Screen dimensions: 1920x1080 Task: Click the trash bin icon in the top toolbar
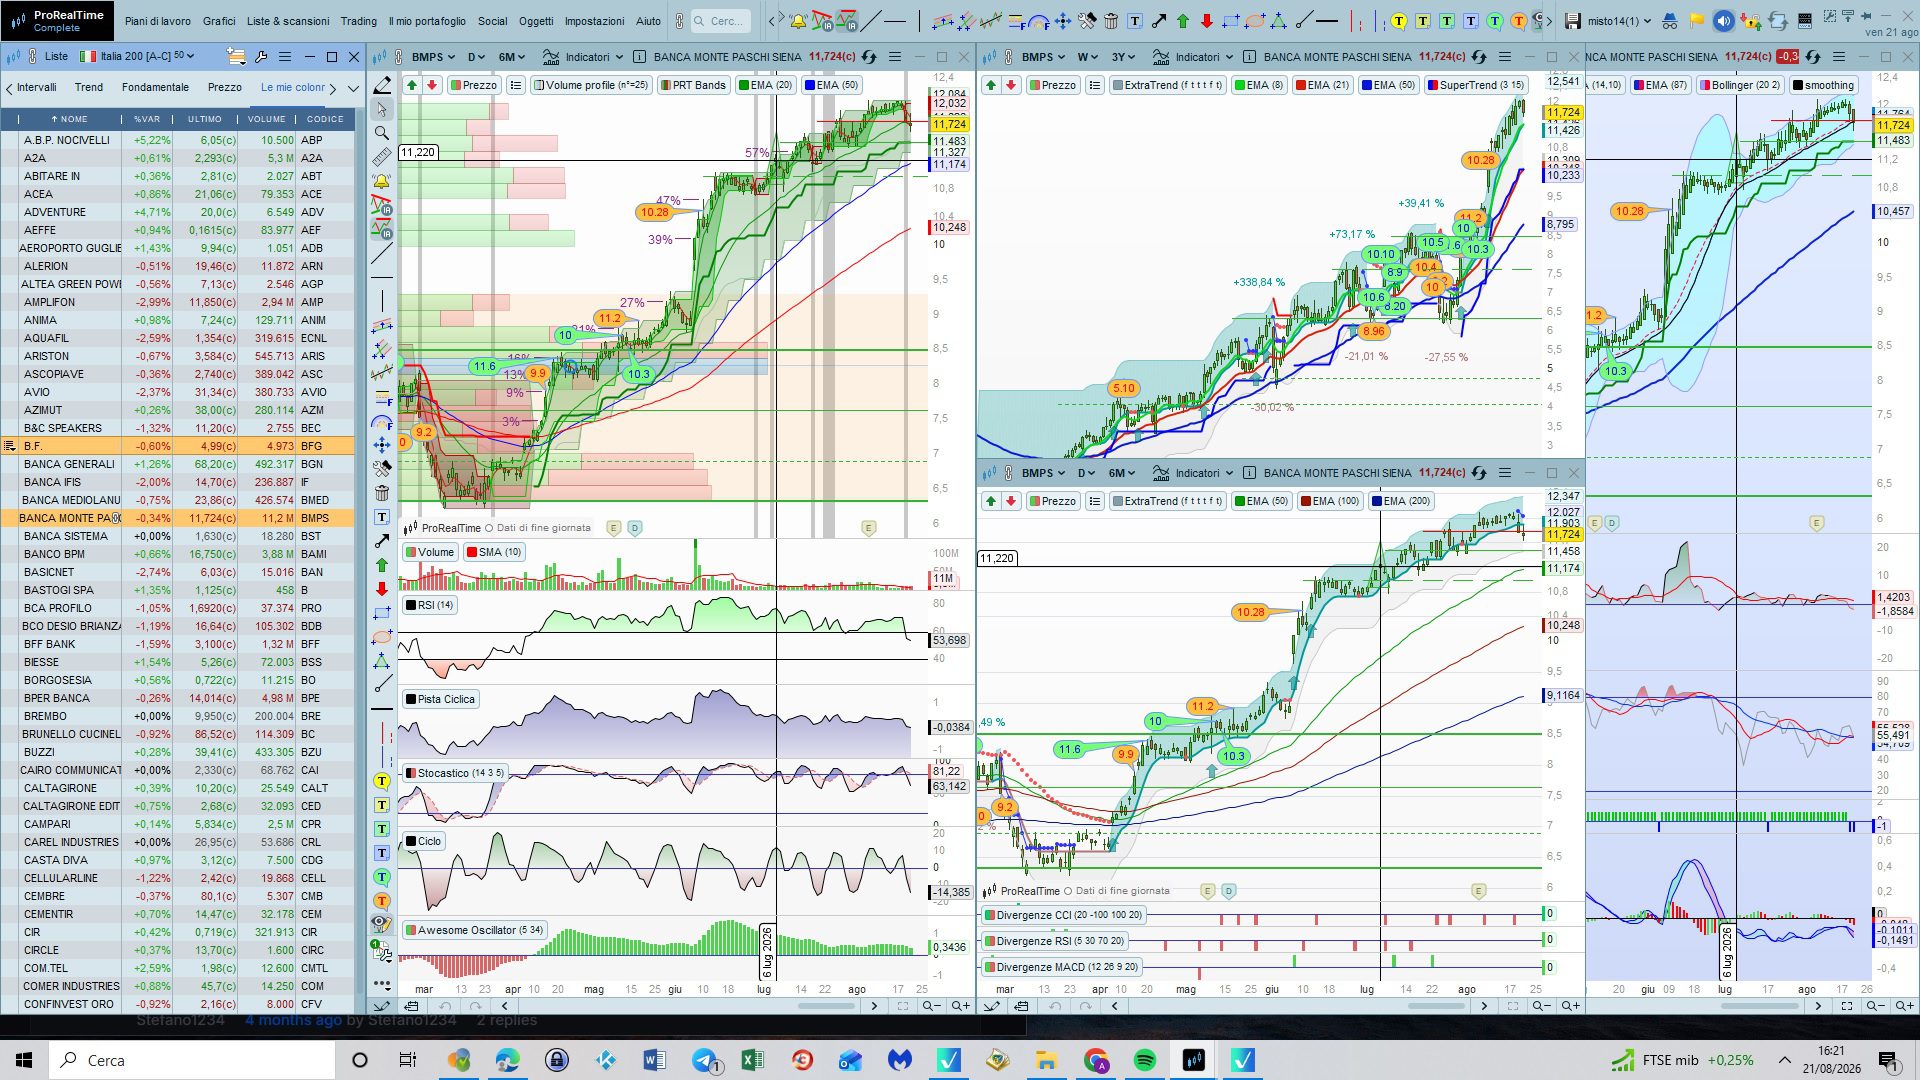pos(1110,21)
